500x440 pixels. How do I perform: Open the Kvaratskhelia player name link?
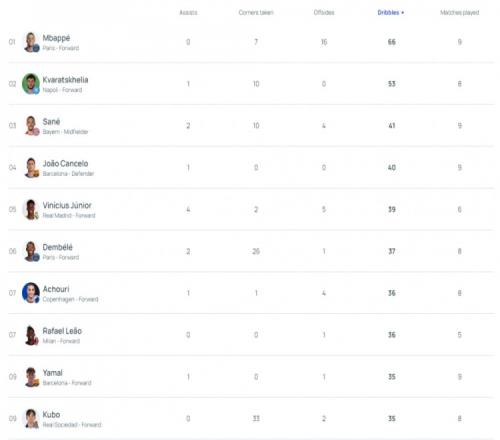tap(65, 80)
